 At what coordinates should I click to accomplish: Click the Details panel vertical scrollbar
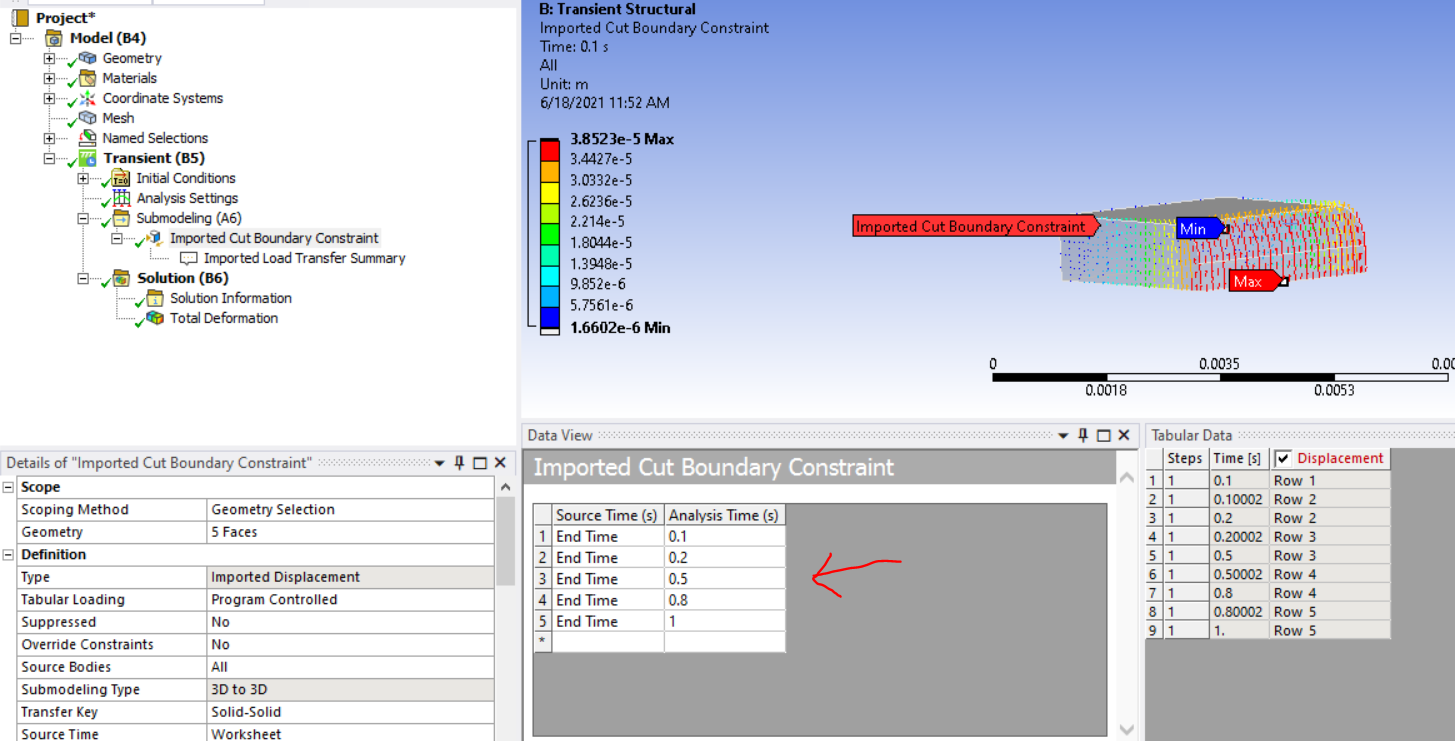coord(506,542)
